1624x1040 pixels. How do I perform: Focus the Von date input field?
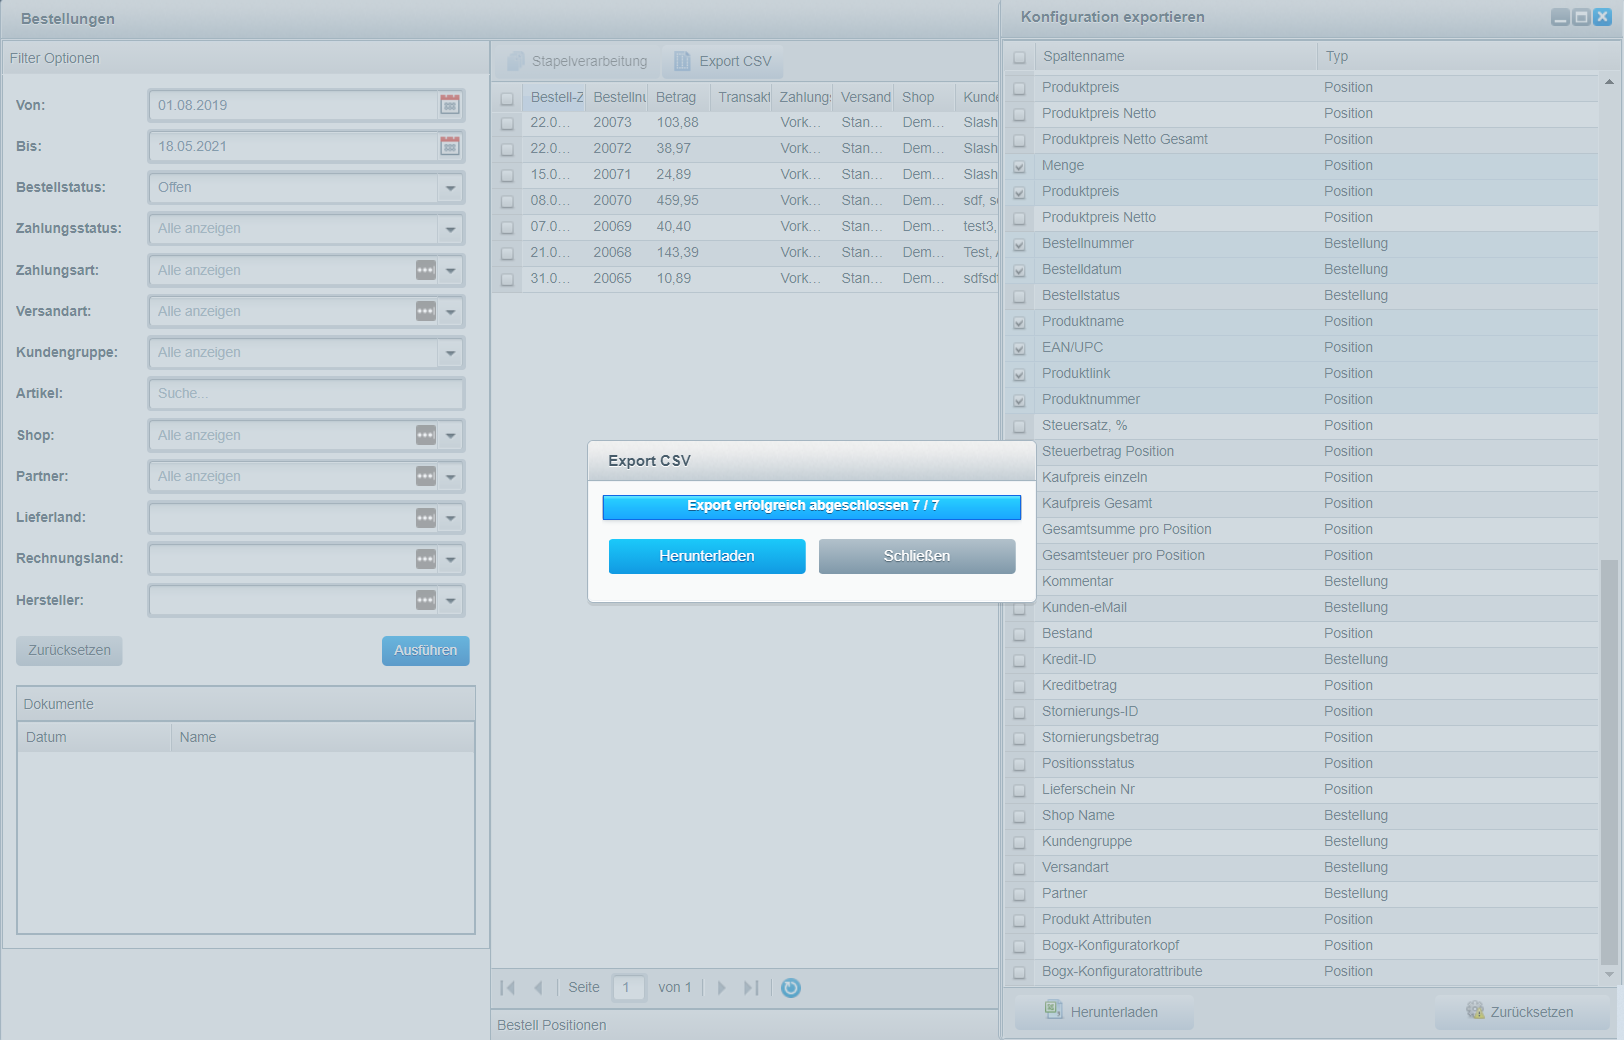tap(293, 105)
